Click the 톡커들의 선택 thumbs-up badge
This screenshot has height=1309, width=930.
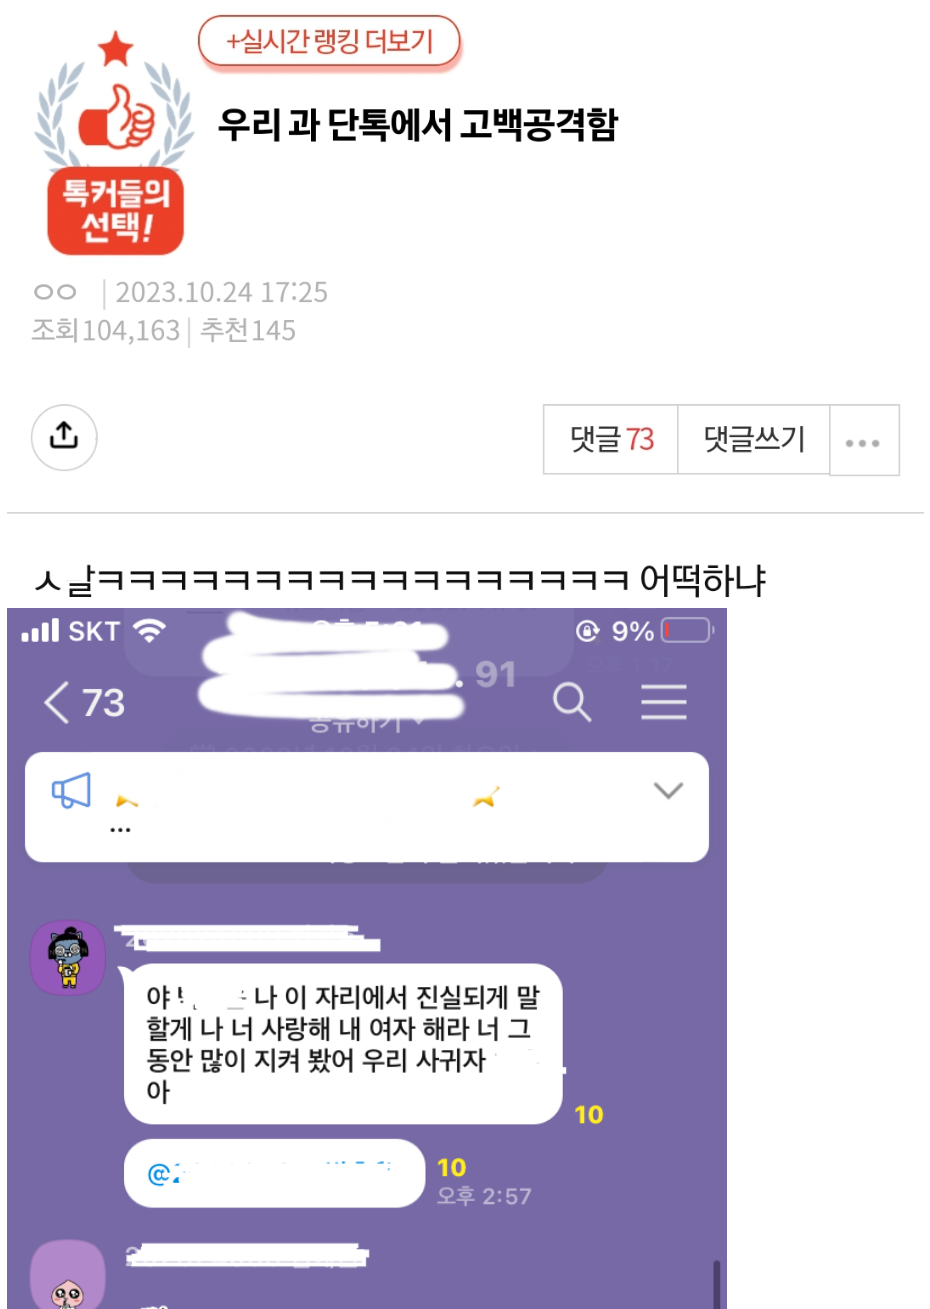click(115, 142)
